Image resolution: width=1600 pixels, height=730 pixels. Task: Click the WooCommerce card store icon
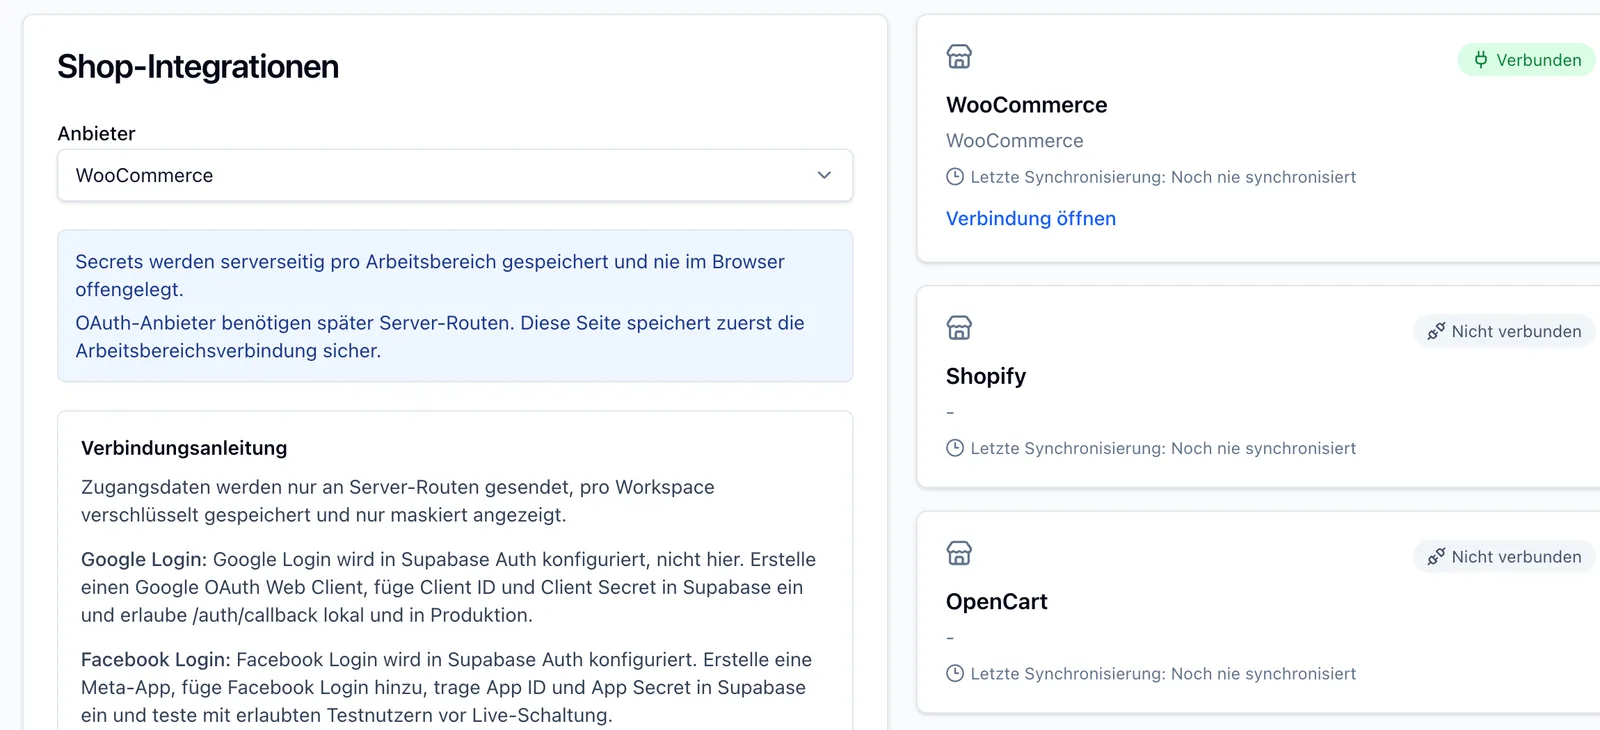[959, 57]
